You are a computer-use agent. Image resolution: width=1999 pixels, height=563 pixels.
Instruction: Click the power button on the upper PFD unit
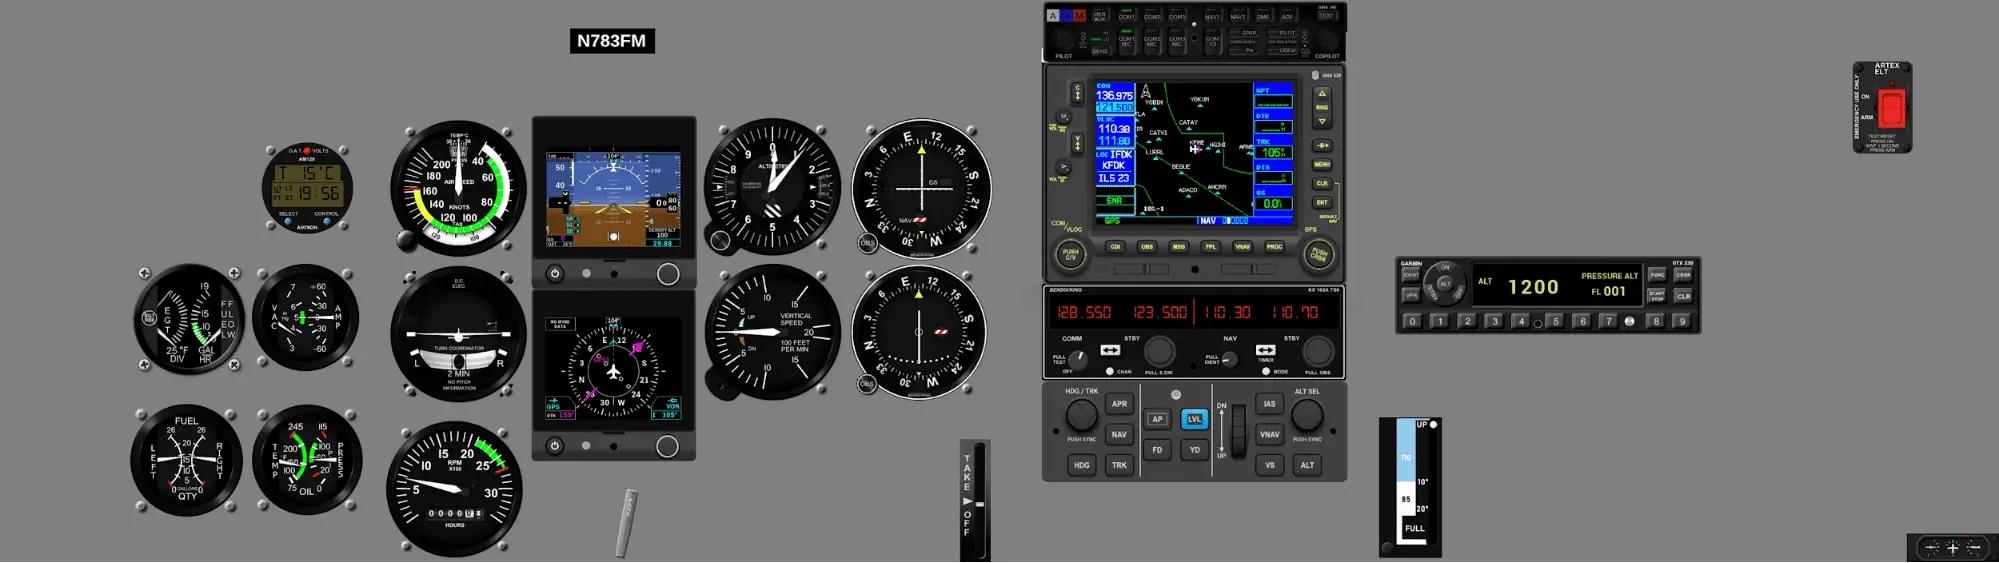coord(555,273)
